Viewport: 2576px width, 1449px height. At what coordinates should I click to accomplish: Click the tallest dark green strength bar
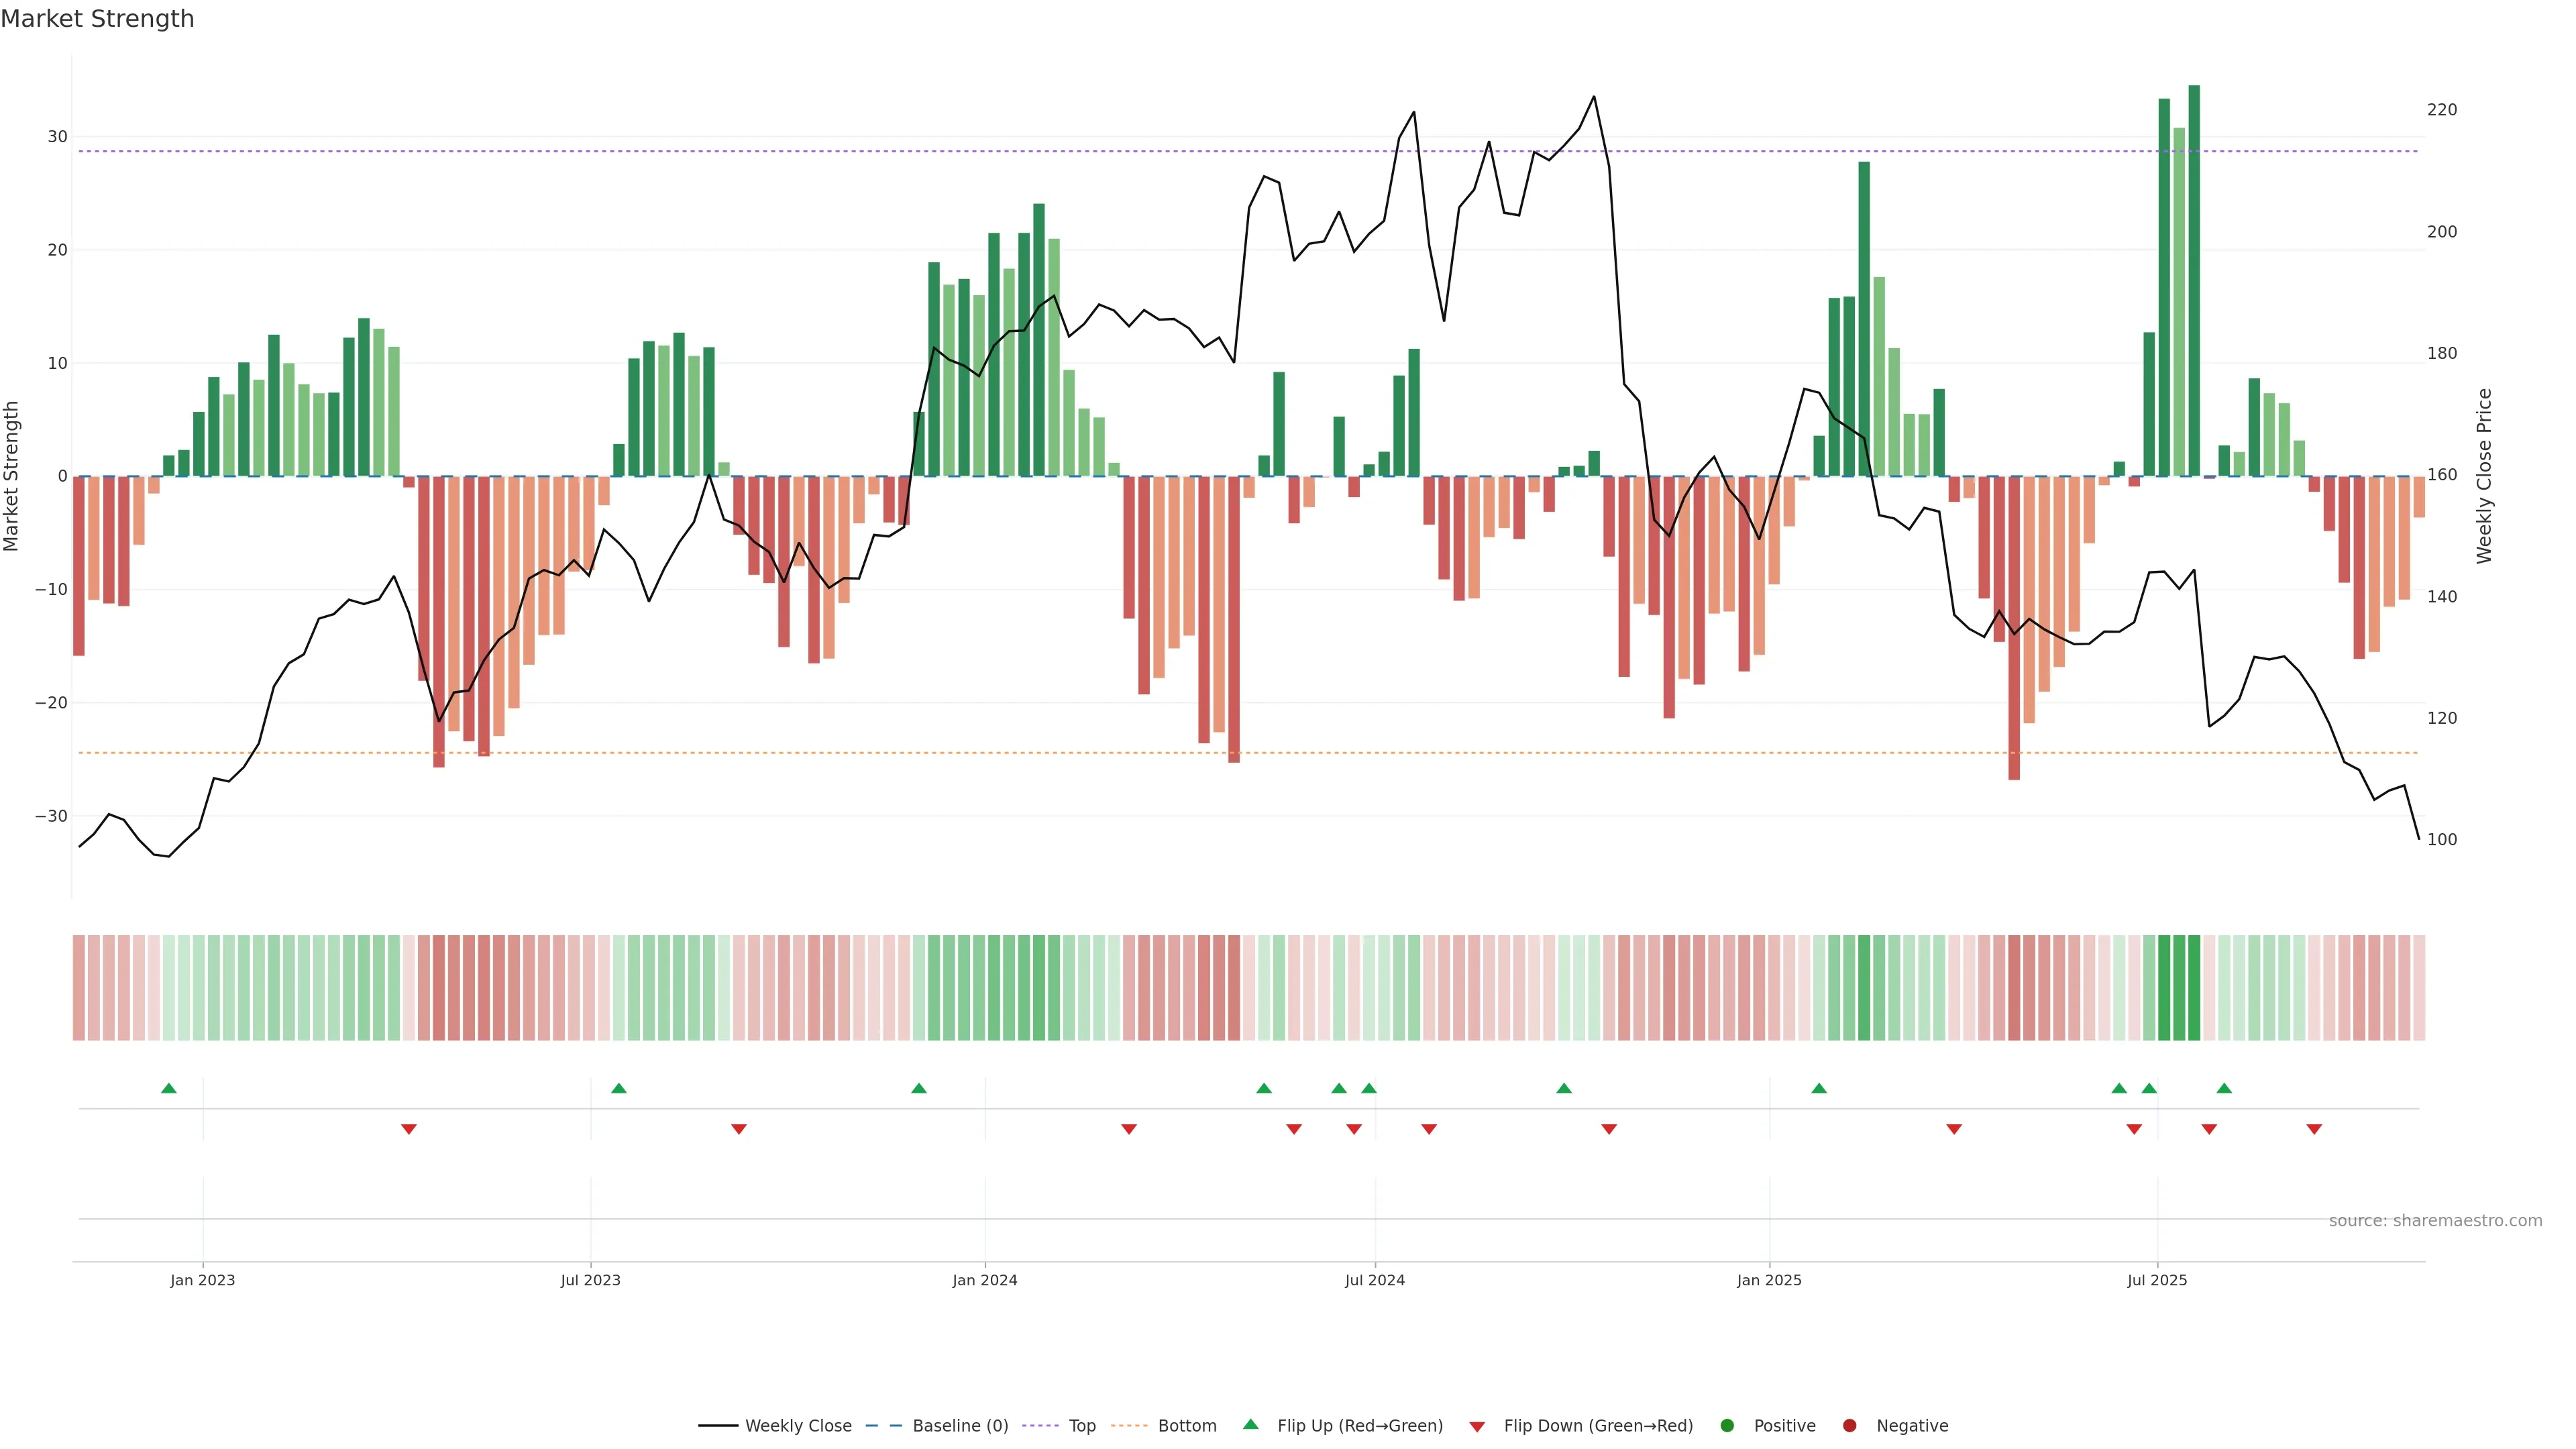[2194, 280]
